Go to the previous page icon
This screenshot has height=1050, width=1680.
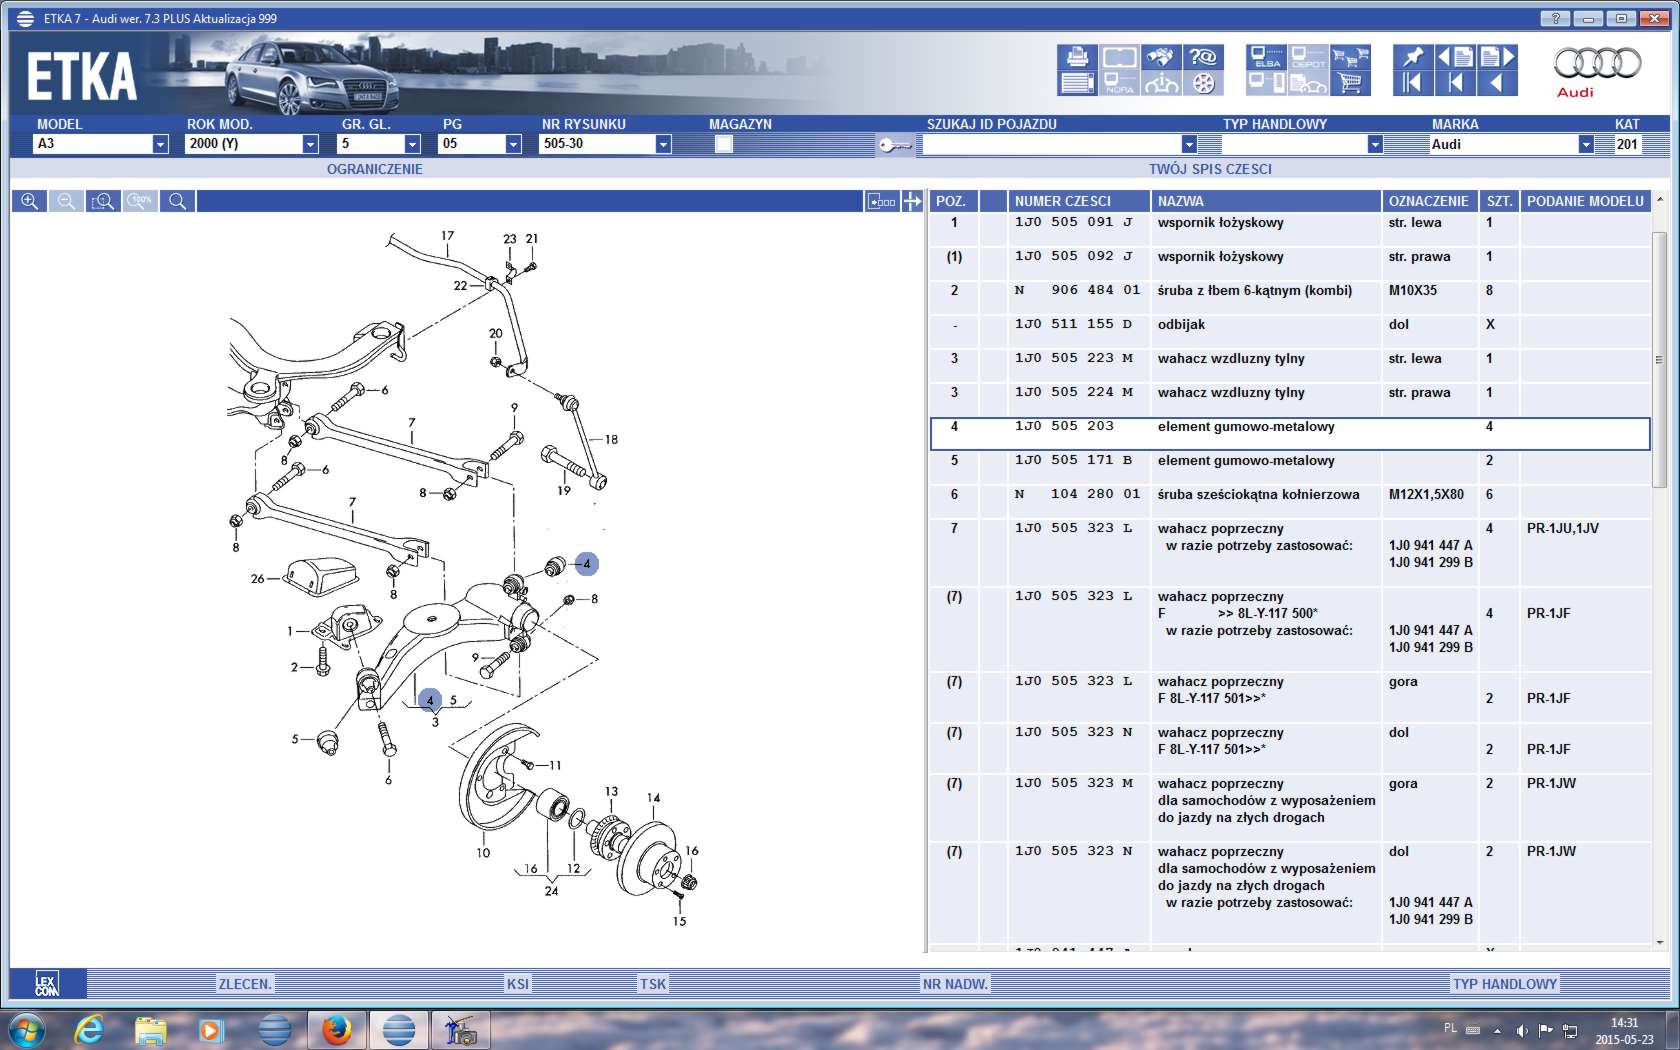1455,57
